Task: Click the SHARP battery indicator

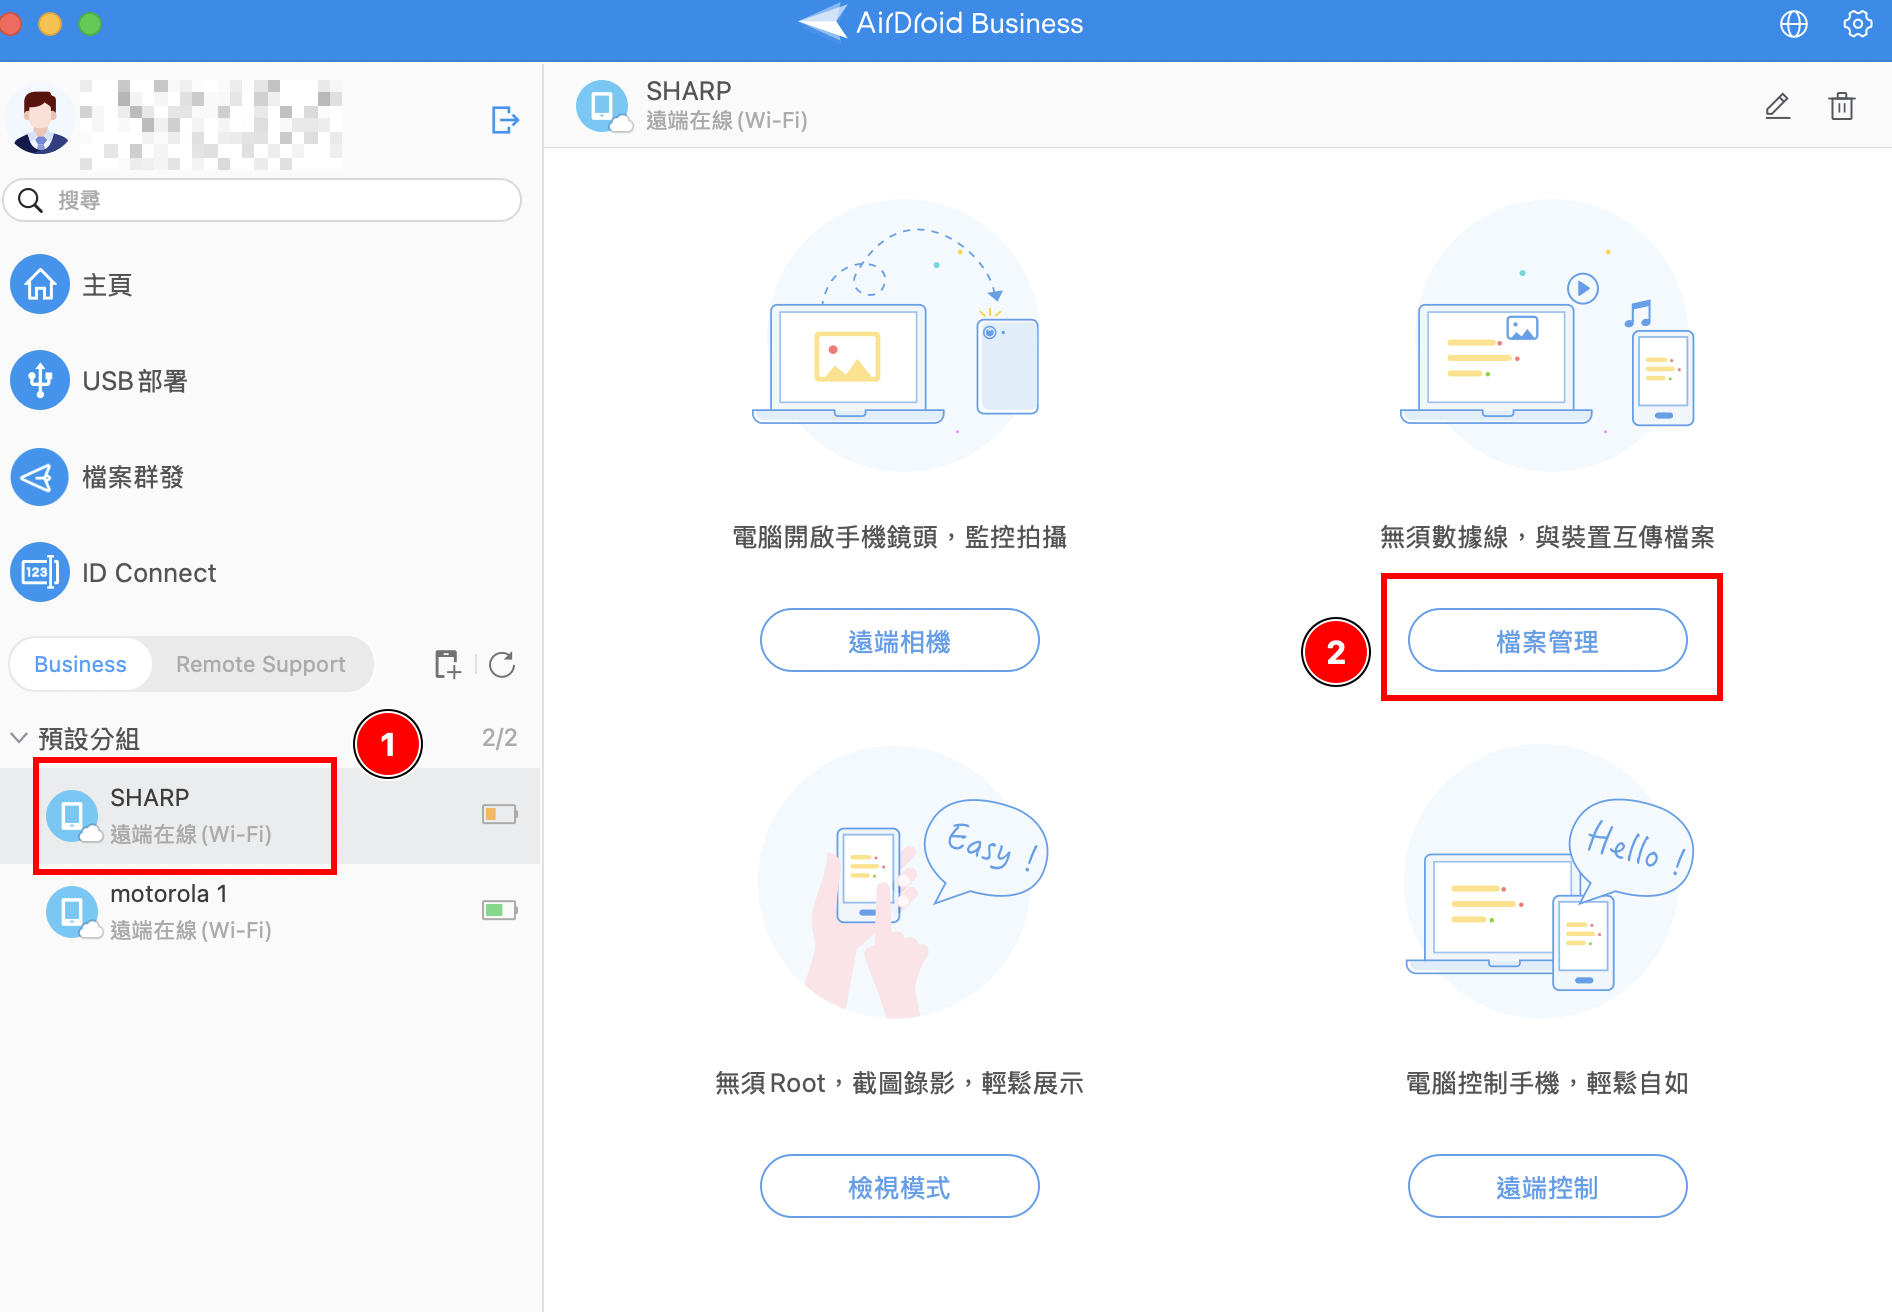Action: click(499, 814)
